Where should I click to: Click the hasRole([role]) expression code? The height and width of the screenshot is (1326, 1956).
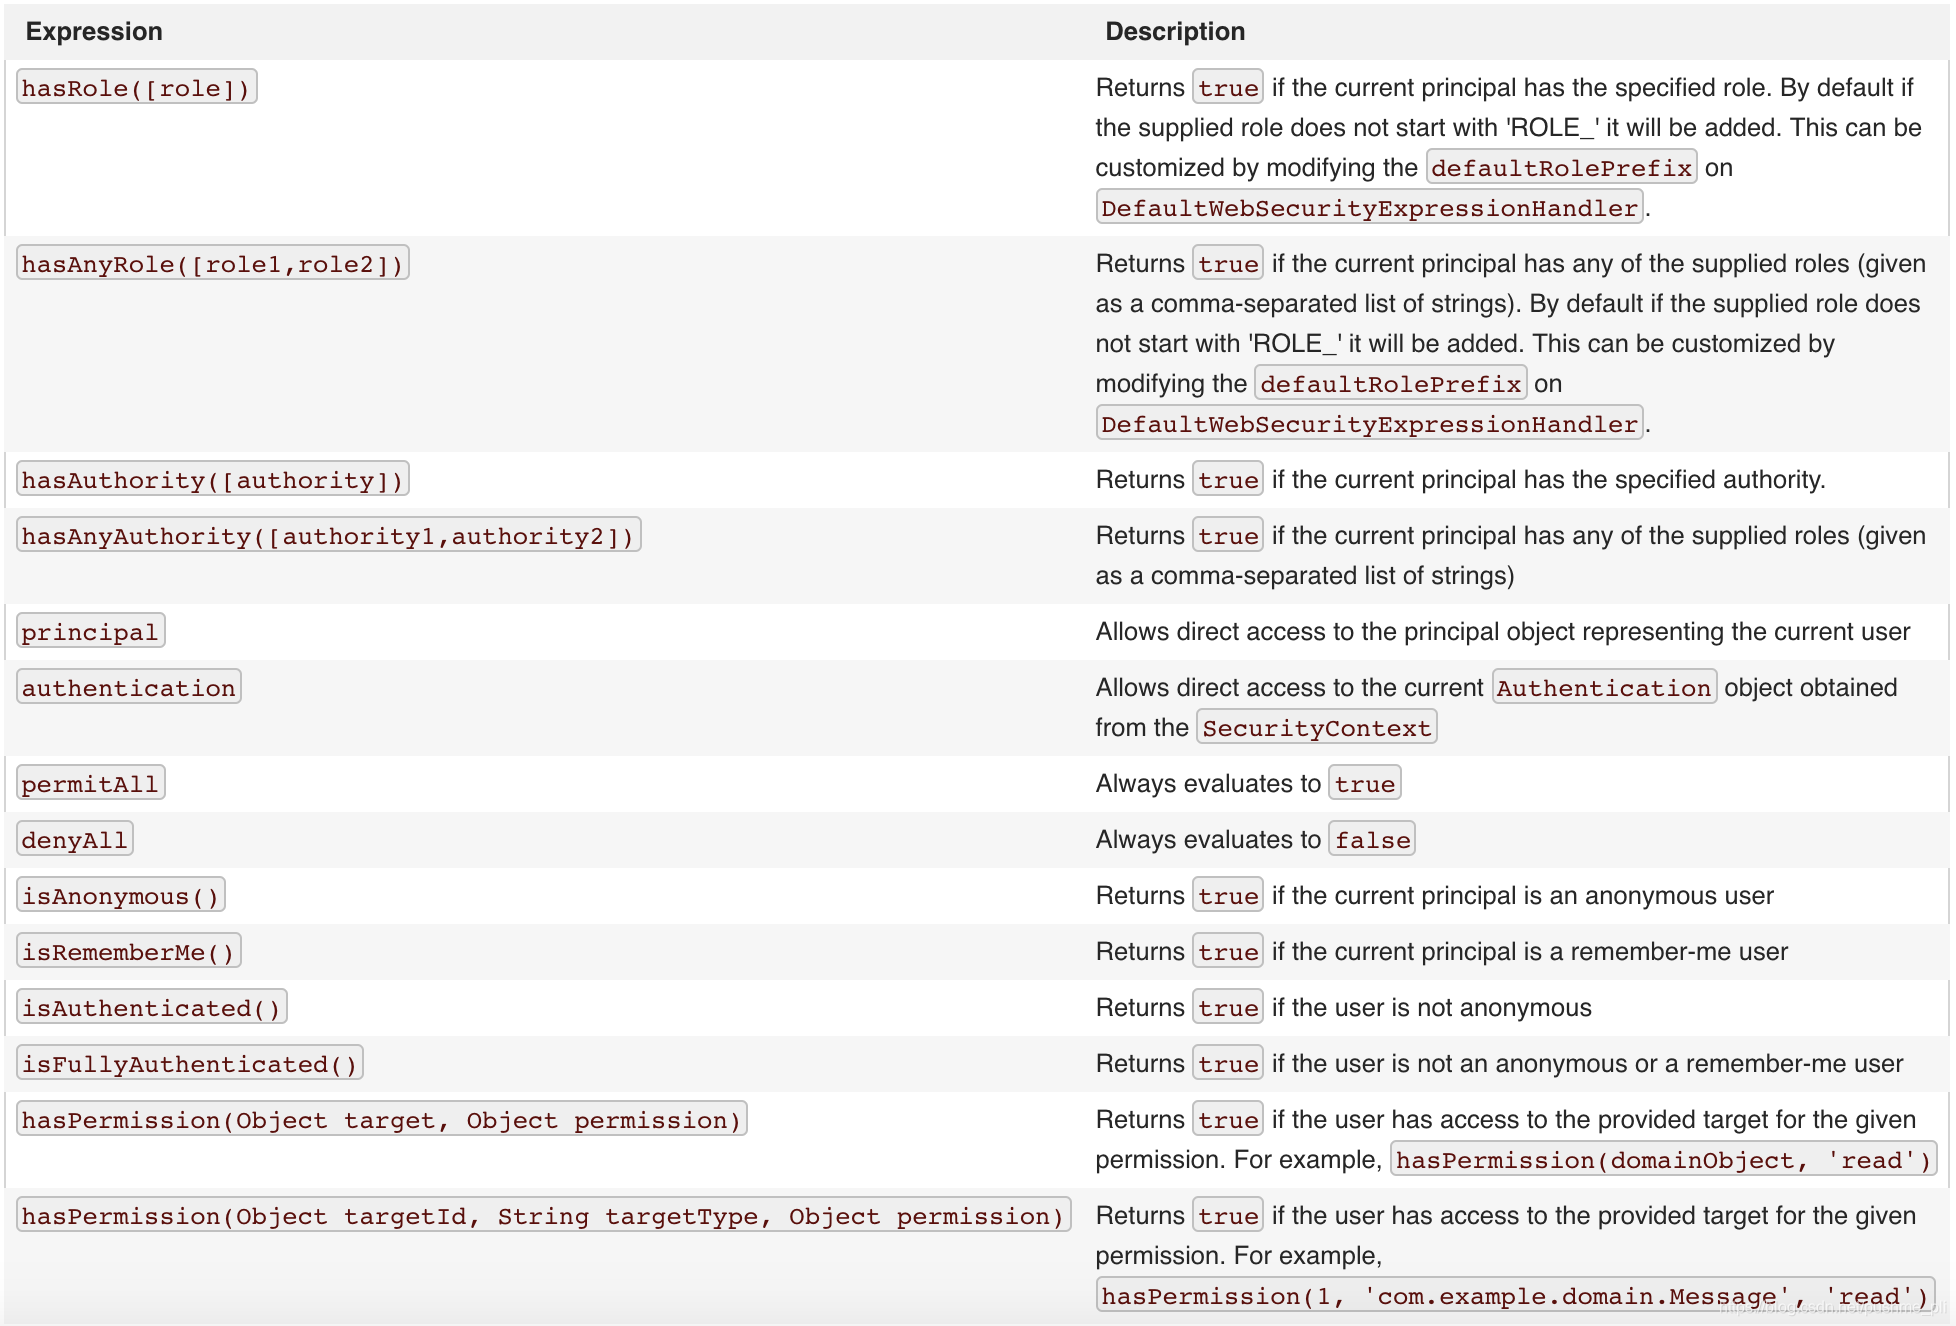(x=137, y=88)
